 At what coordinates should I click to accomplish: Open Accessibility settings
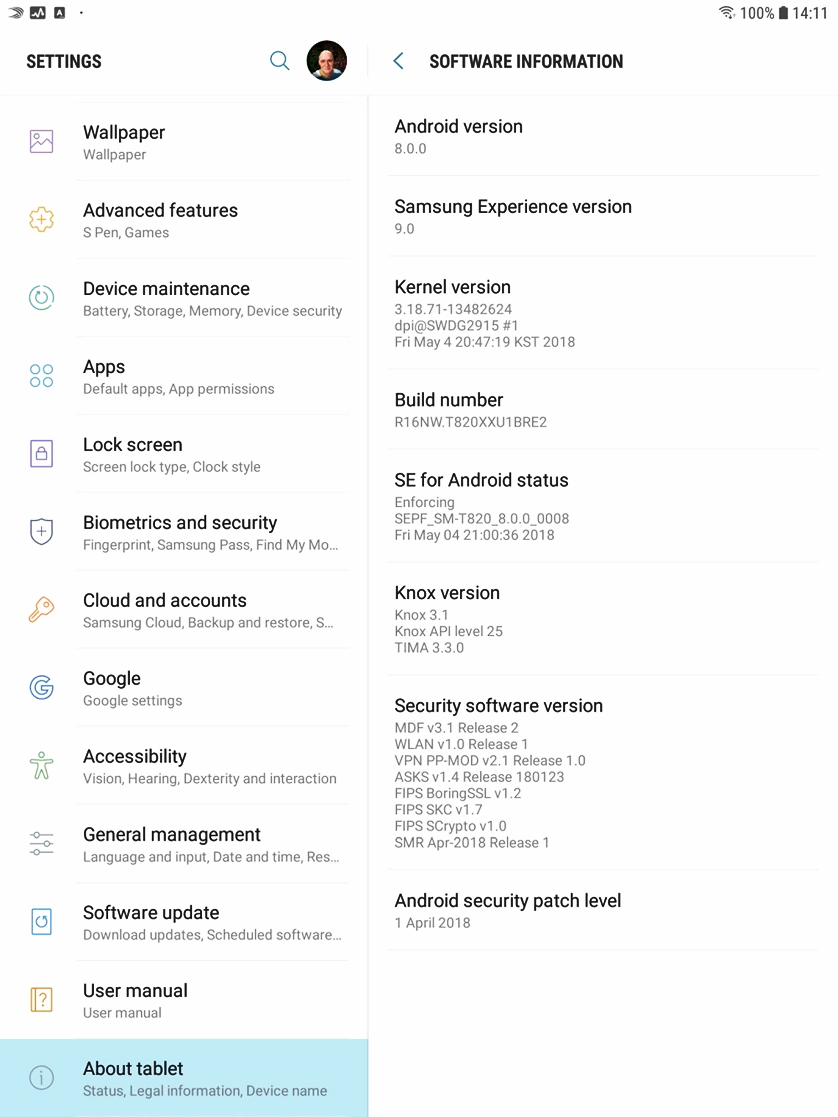click(184, 766)
